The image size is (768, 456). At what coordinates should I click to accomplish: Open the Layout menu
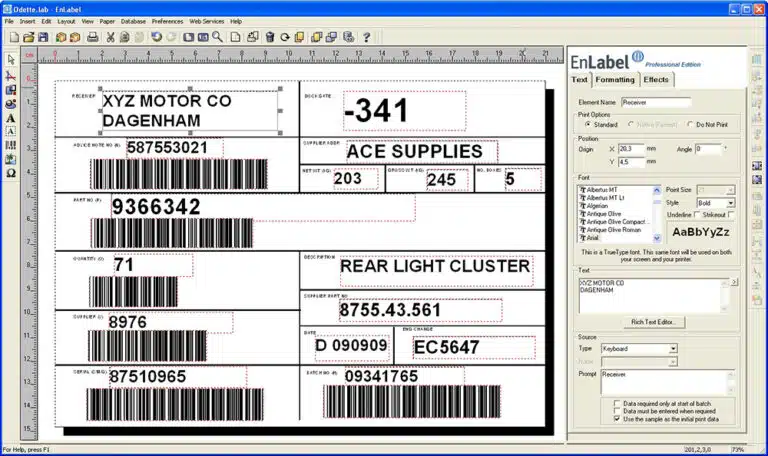coord(66,22)
